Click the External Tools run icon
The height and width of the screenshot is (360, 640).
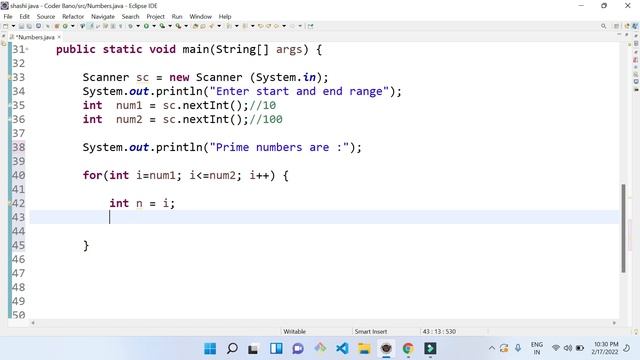[178, 26]
